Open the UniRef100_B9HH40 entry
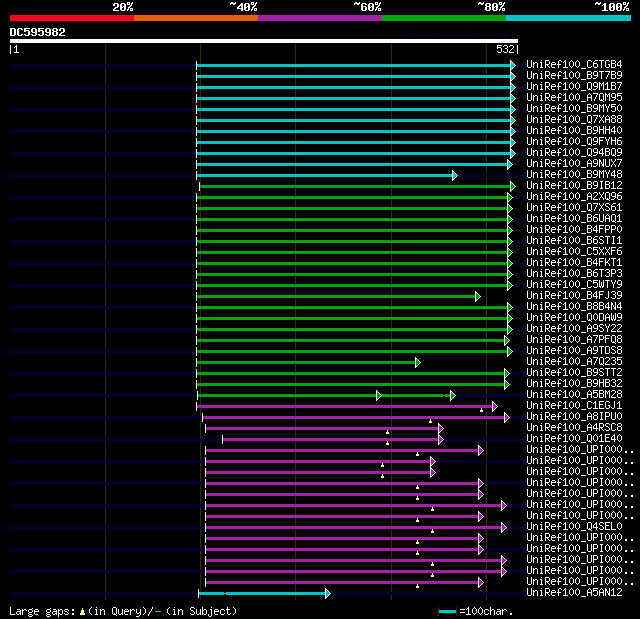Image resolution: width=640 pixels, height=619 pixels. click(x=574, y=131)
